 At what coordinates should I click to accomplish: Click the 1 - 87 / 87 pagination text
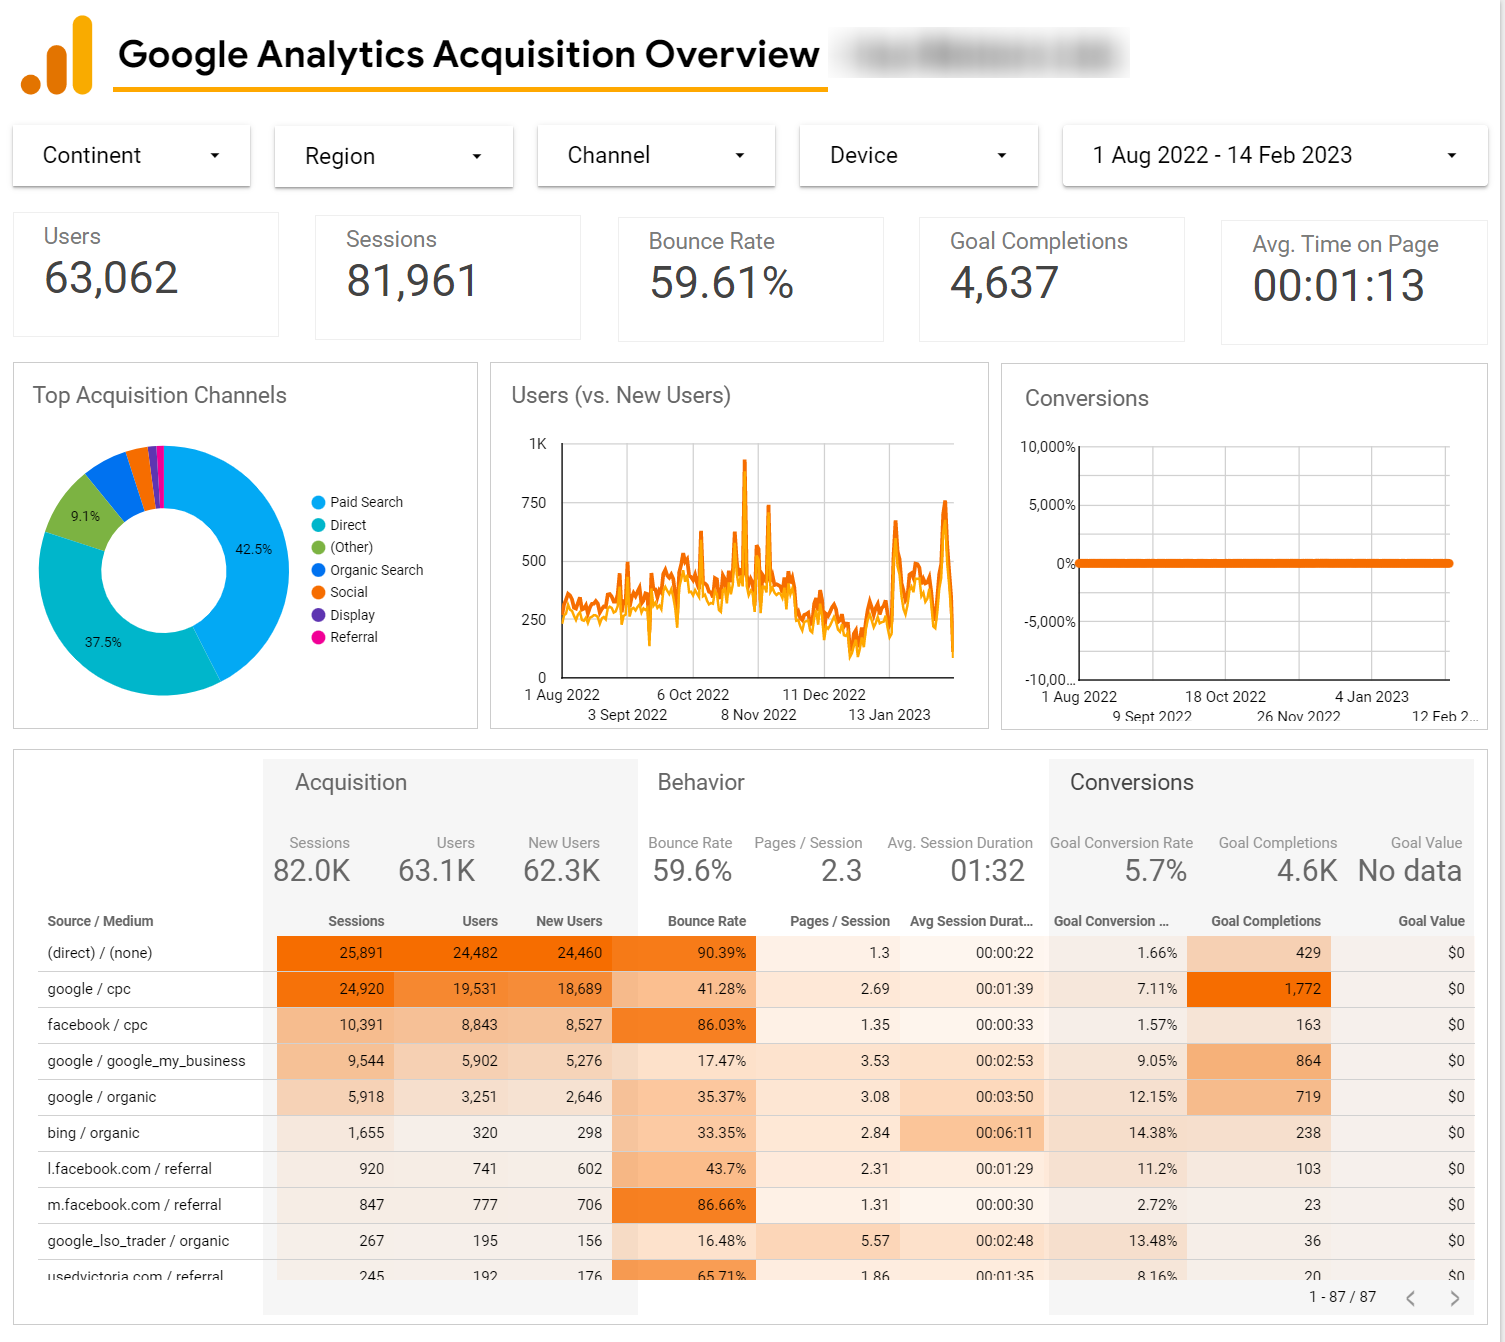coord(1343,1297)
